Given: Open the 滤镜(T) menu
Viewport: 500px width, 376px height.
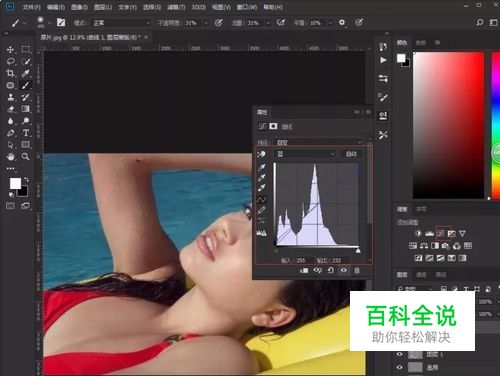Looking at the screenshot, I should pos(176,7).
